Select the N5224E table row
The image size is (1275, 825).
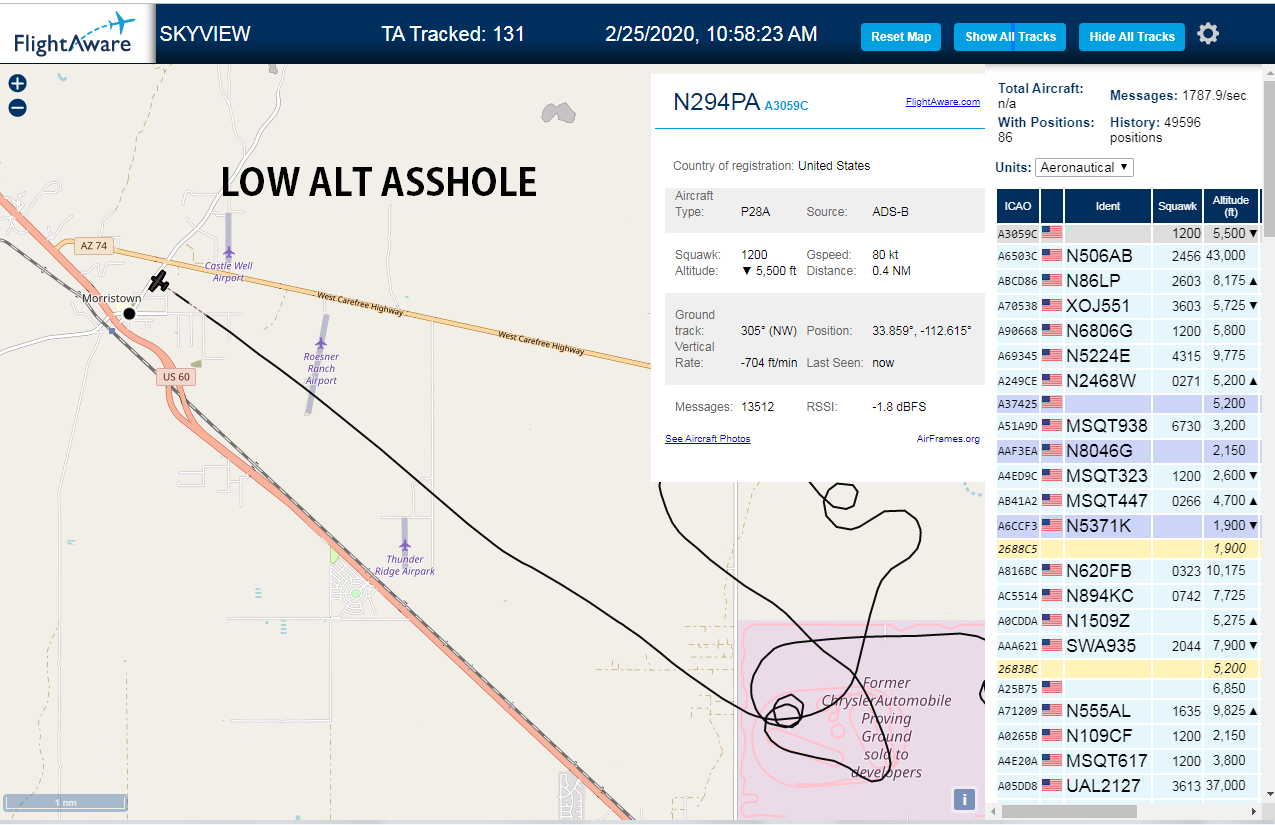pos(1128,355)
